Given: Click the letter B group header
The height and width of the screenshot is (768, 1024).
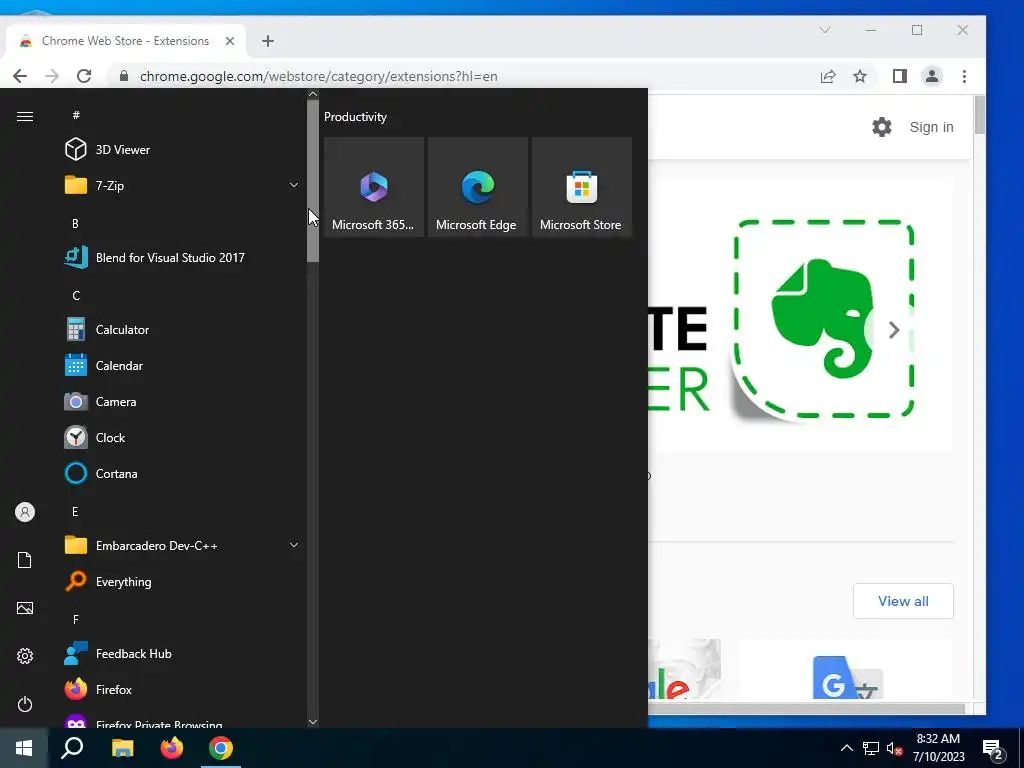Looking at the screenshot, I should (x=75, y=223).
